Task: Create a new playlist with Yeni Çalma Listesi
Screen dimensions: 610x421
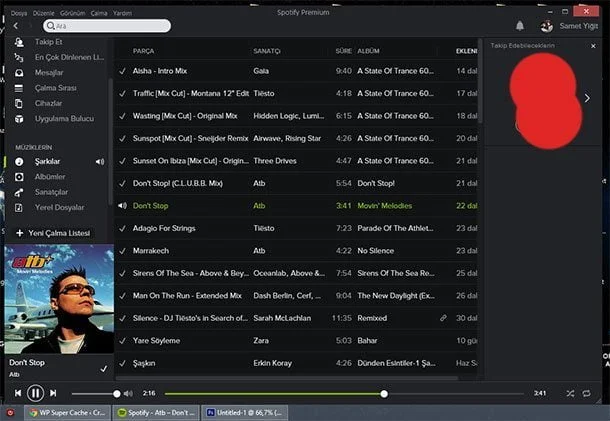Action: click(53, 233)
